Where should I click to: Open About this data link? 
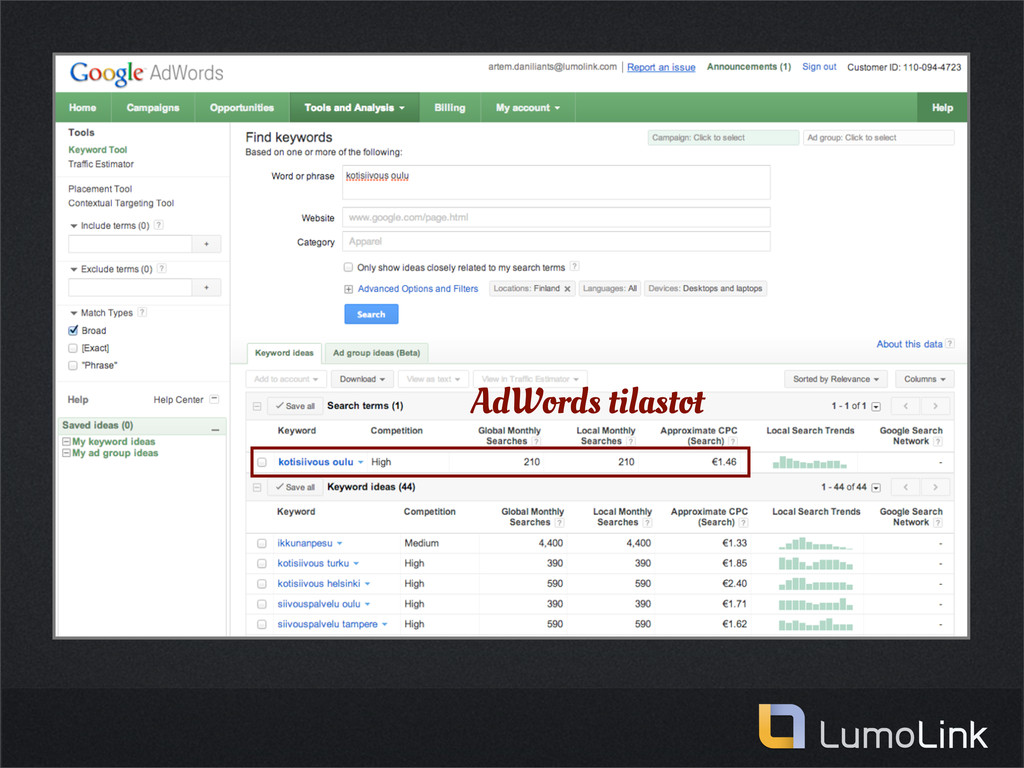tap(909, 344)
